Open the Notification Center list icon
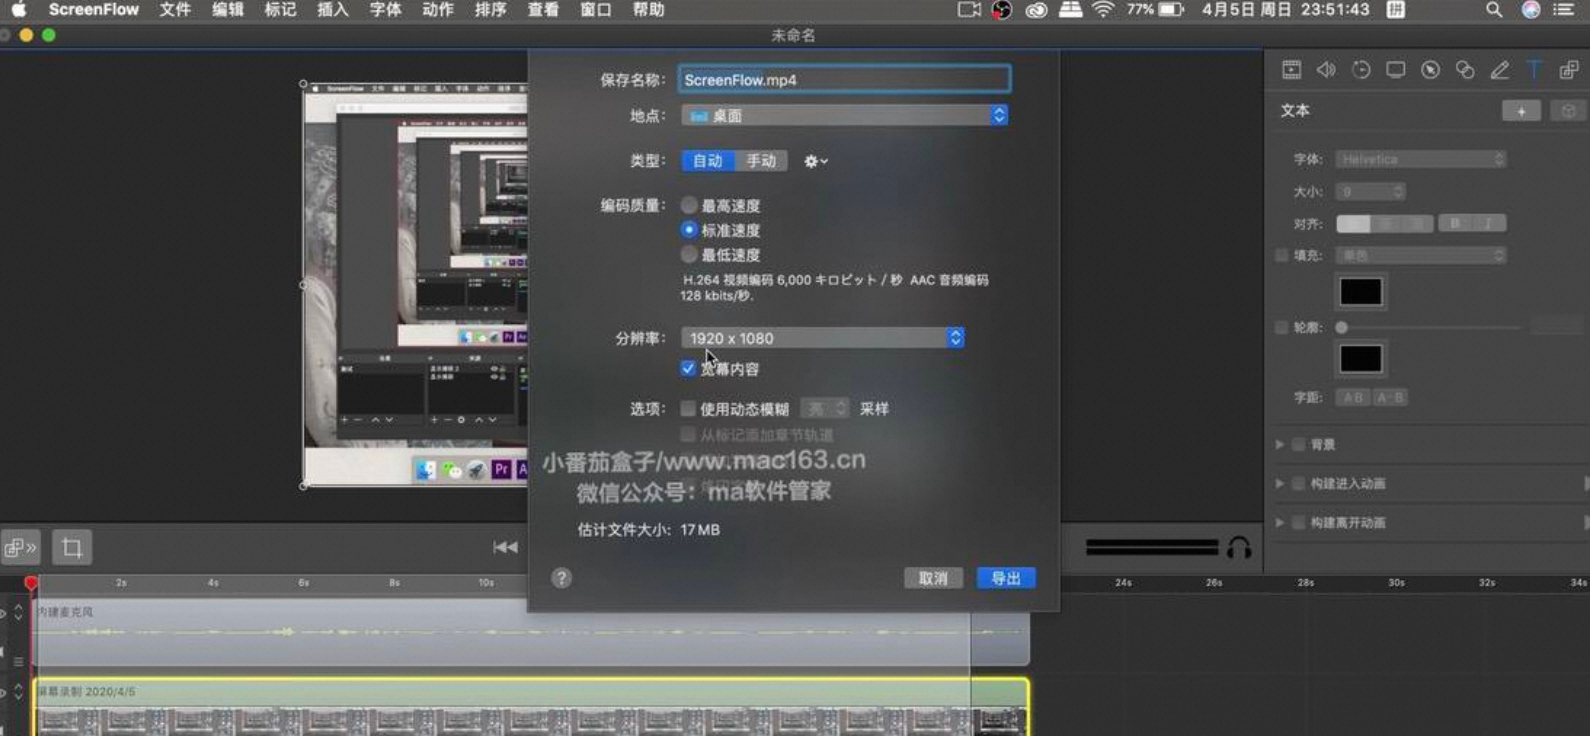This screenshot has height=736, width=1590. pyautogui.click(x=1564, y=10)
